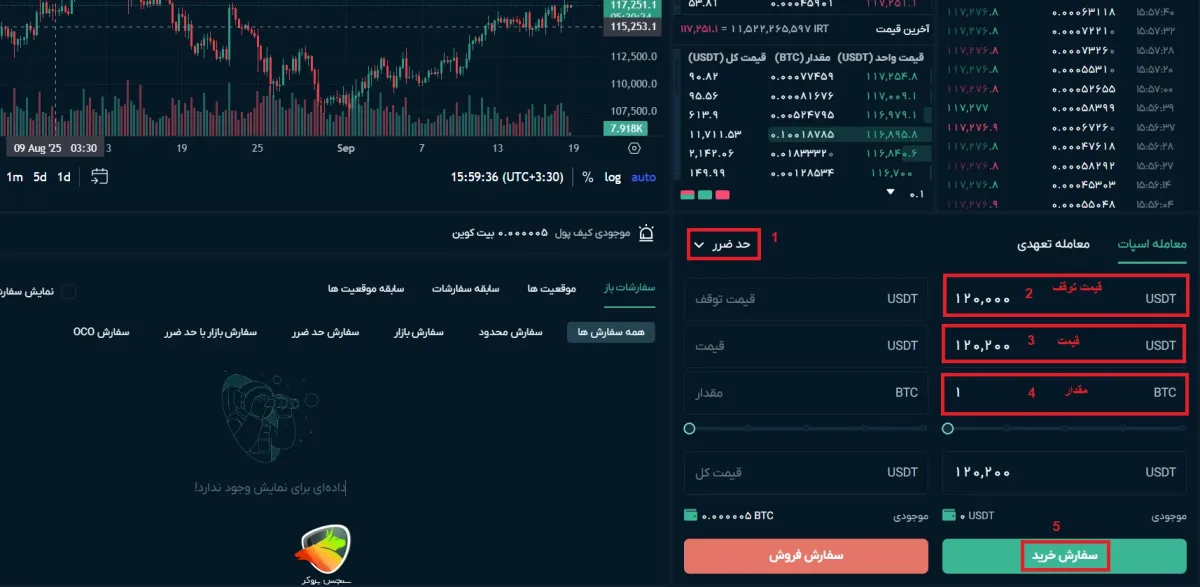Select order book price ۱۱۷,۰۰۹.۱

click(x=890, y=96)
